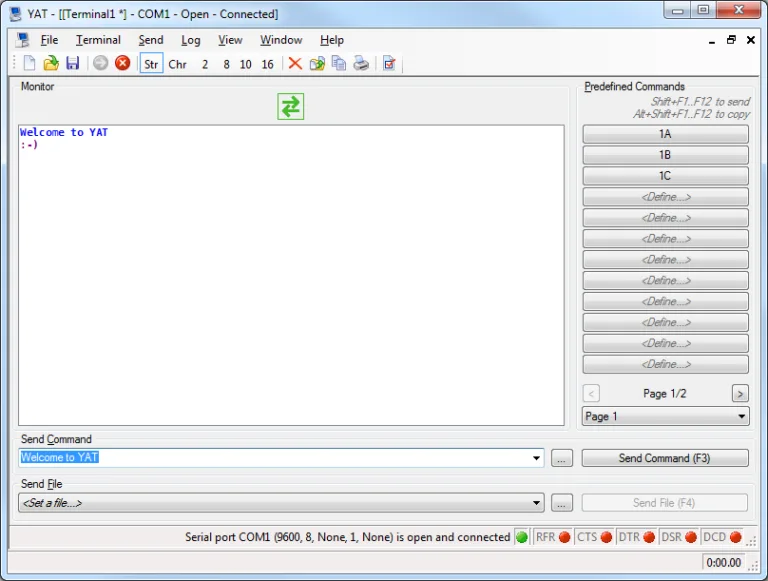Click the green bidirectional arrows monitor icon
This screenshot has width=768, height=581.
click(x=290, y=106)
